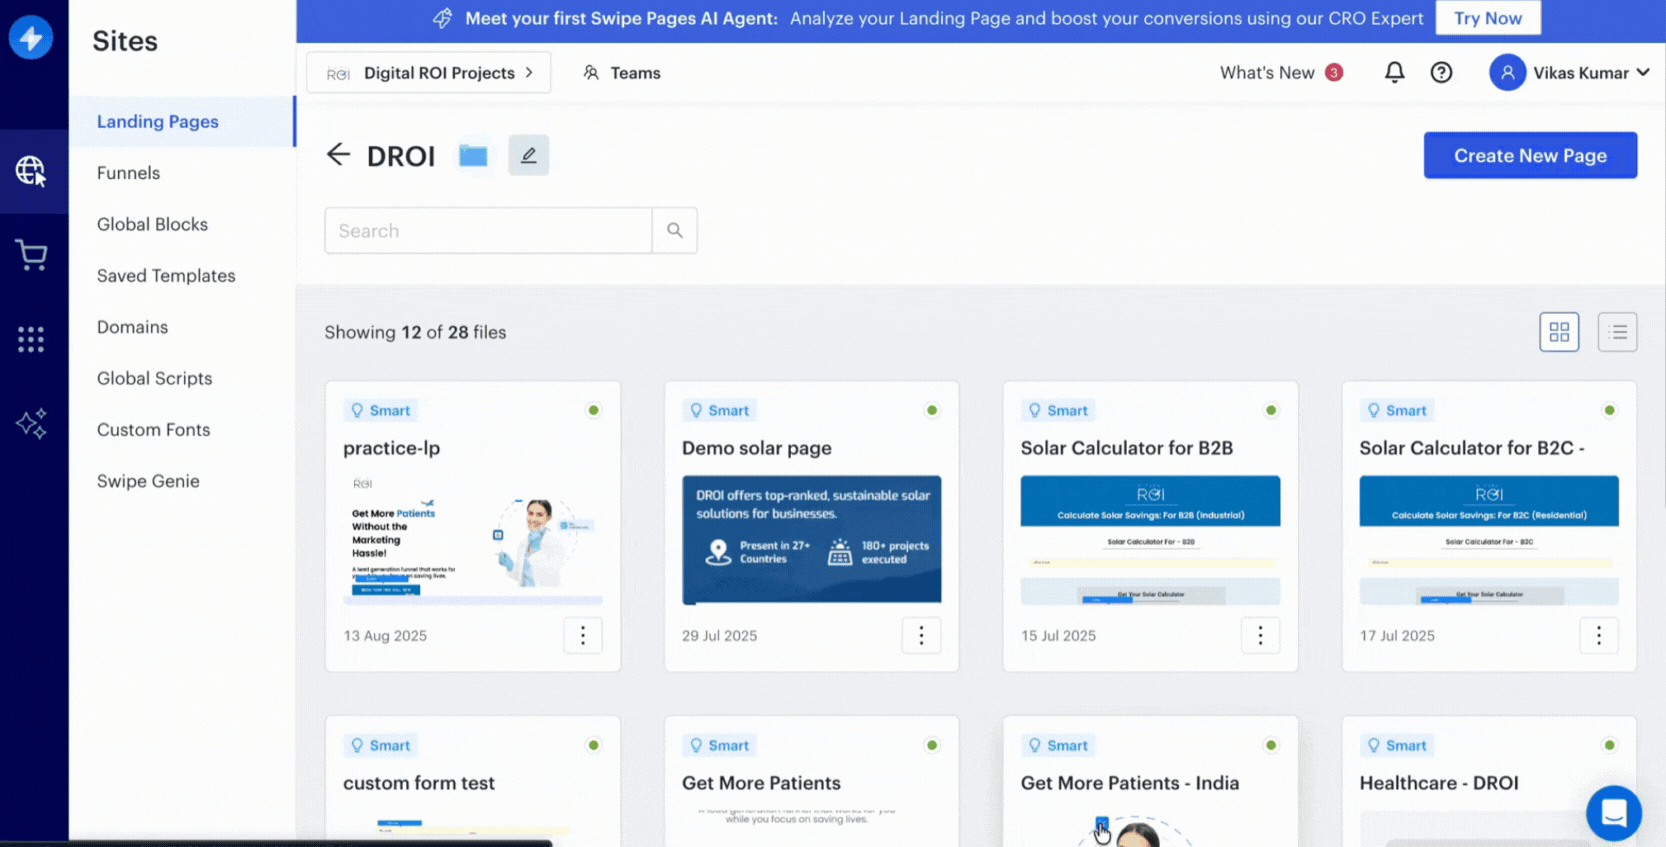Click the 15 Jul 2025 date text

click(x=1058, y=636)
